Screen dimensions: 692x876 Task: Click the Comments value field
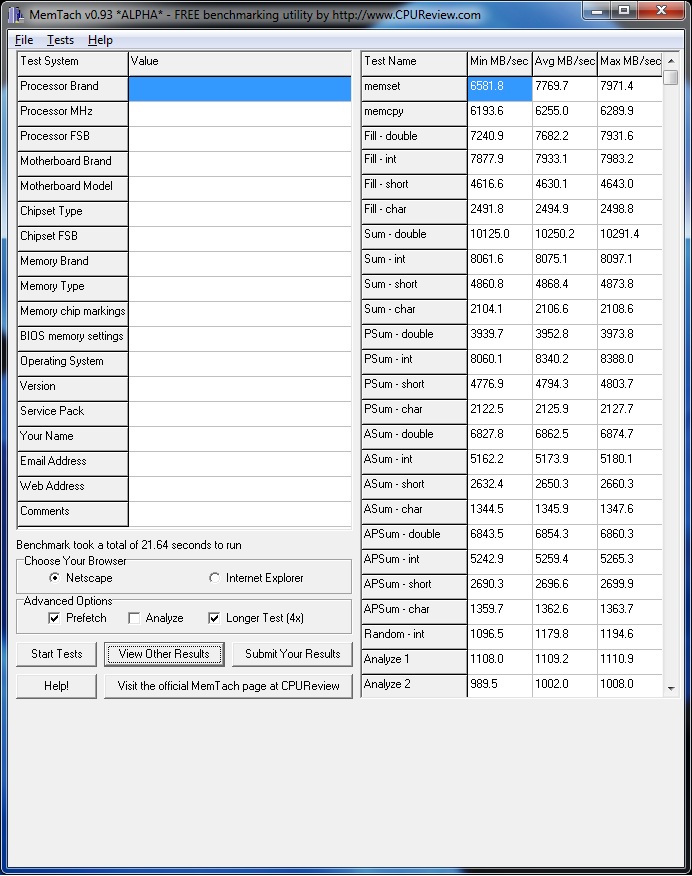click(x=240, y=514)
